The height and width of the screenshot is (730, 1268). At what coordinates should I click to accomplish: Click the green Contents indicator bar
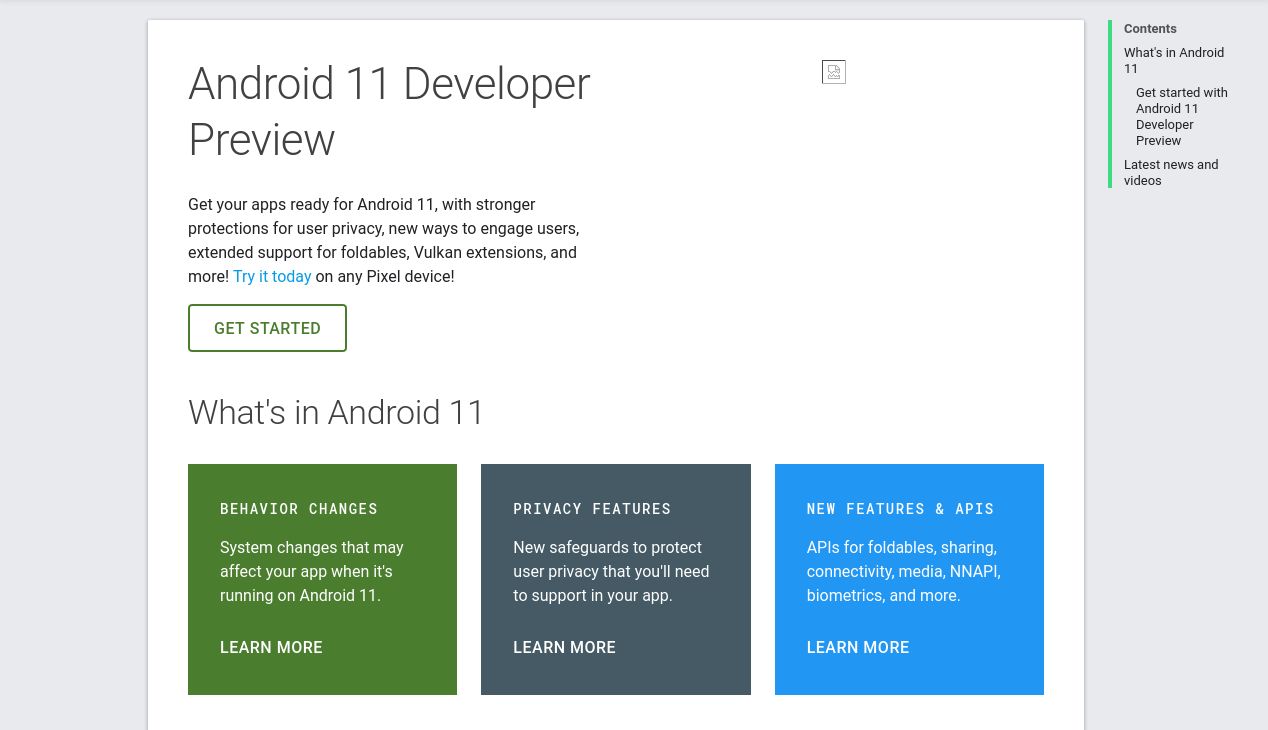1110,104
